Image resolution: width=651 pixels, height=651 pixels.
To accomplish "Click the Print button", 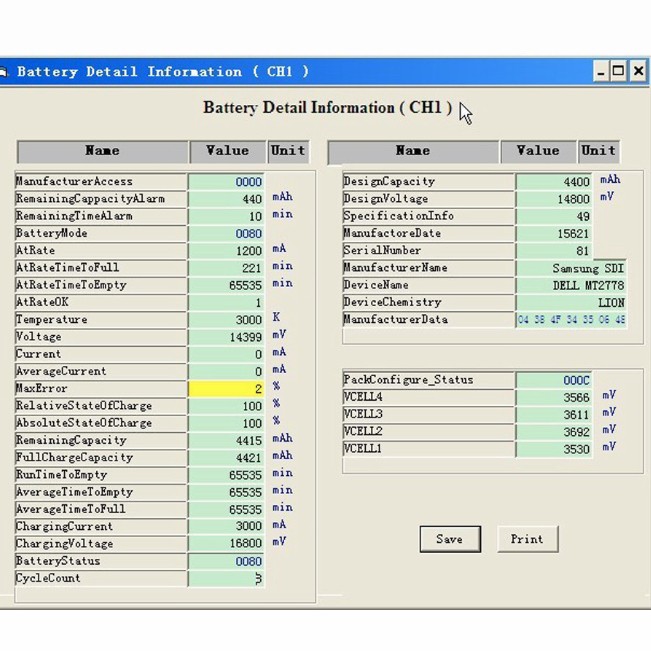I will [528, 539].
